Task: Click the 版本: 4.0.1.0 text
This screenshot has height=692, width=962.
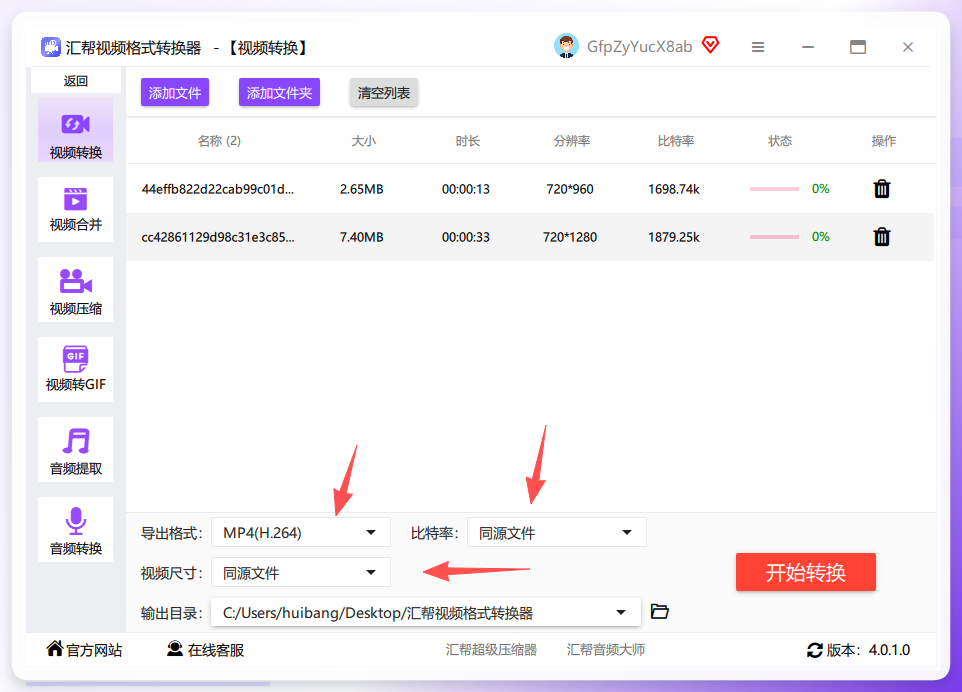Action: [x=868, y=650]
